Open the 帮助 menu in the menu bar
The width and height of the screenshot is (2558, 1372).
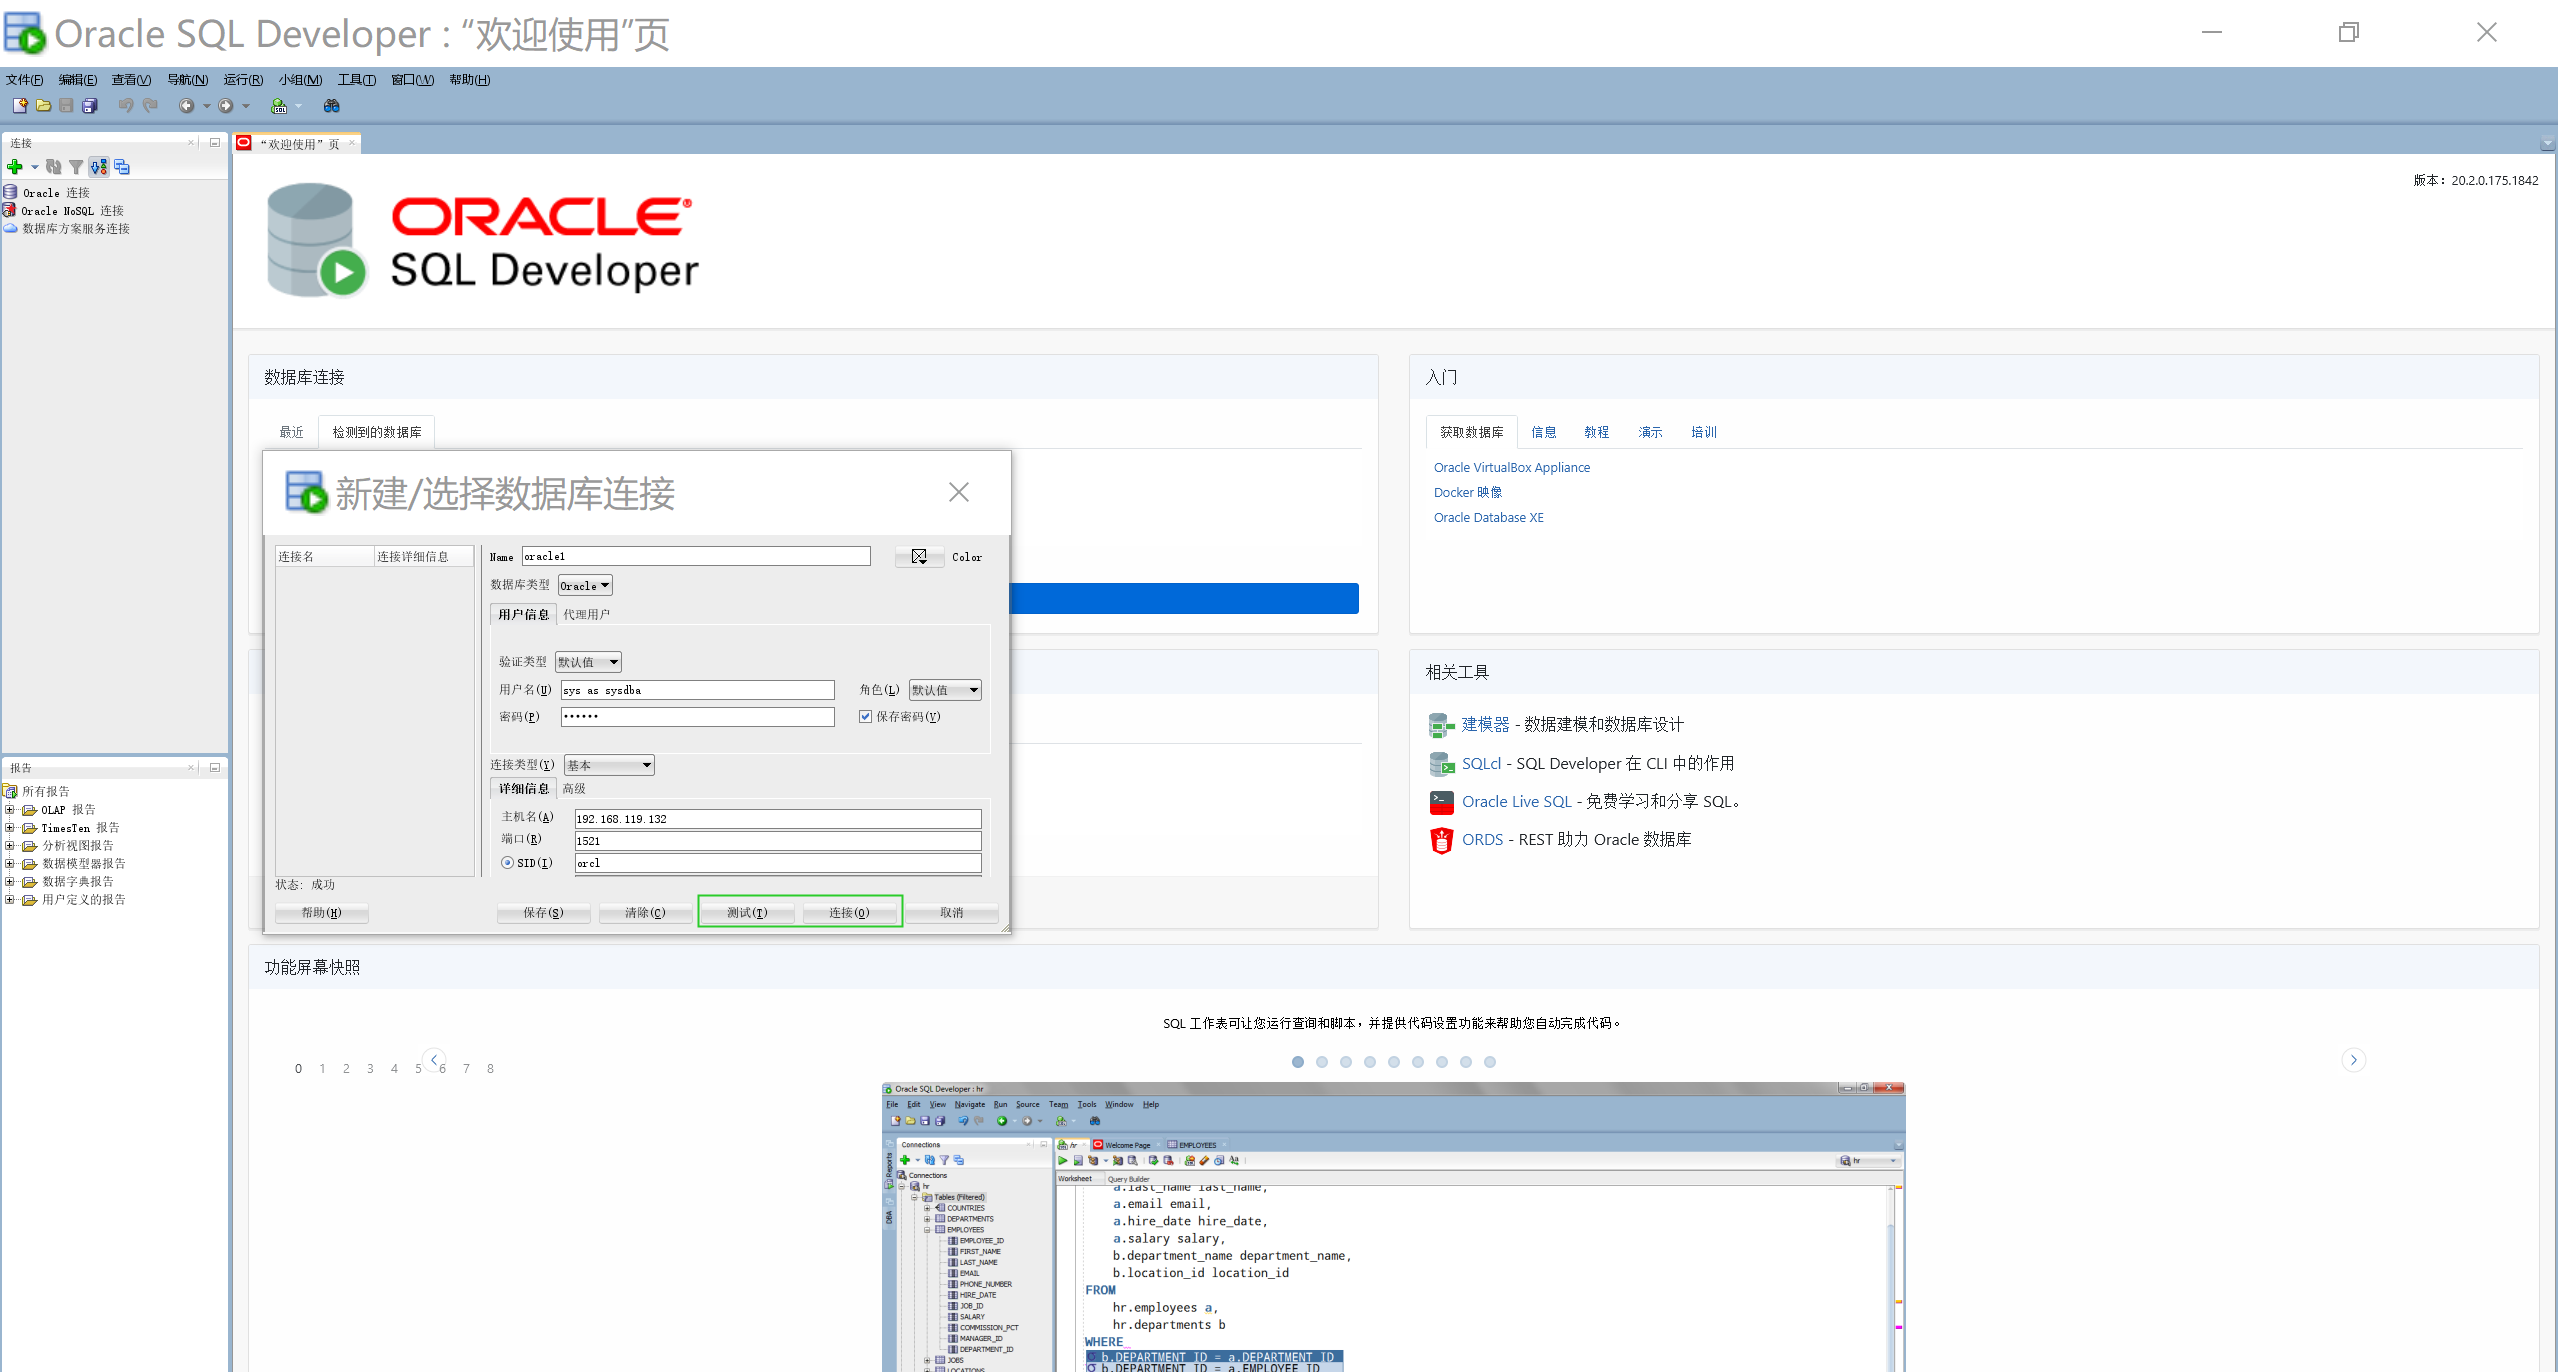tap(470, 80)
